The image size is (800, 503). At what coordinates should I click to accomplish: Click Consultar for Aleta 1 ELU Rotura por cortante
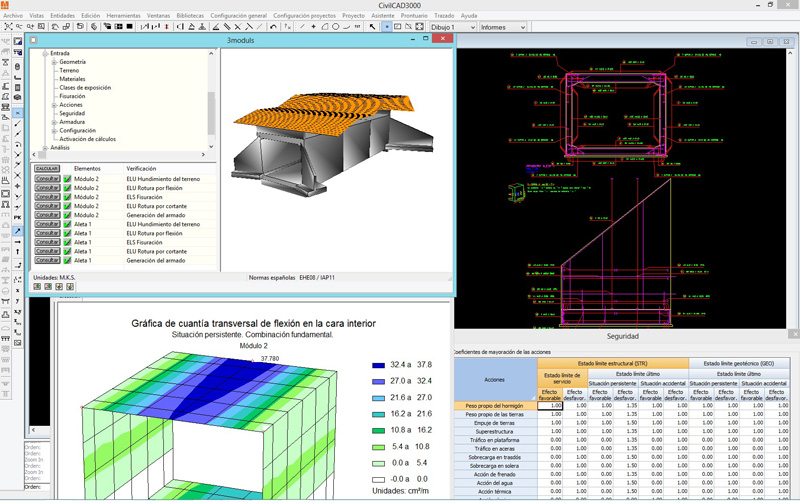pos(47,251)
